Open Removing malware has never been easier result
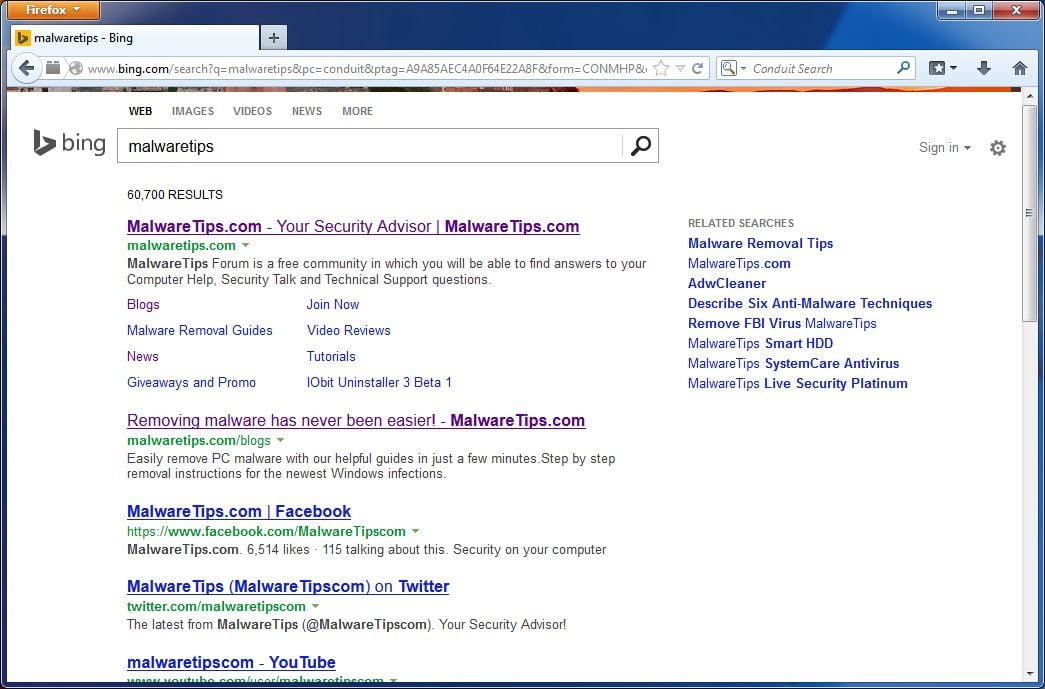The width and height of the screenshot is (1045, 689). (x=356, y=420)
